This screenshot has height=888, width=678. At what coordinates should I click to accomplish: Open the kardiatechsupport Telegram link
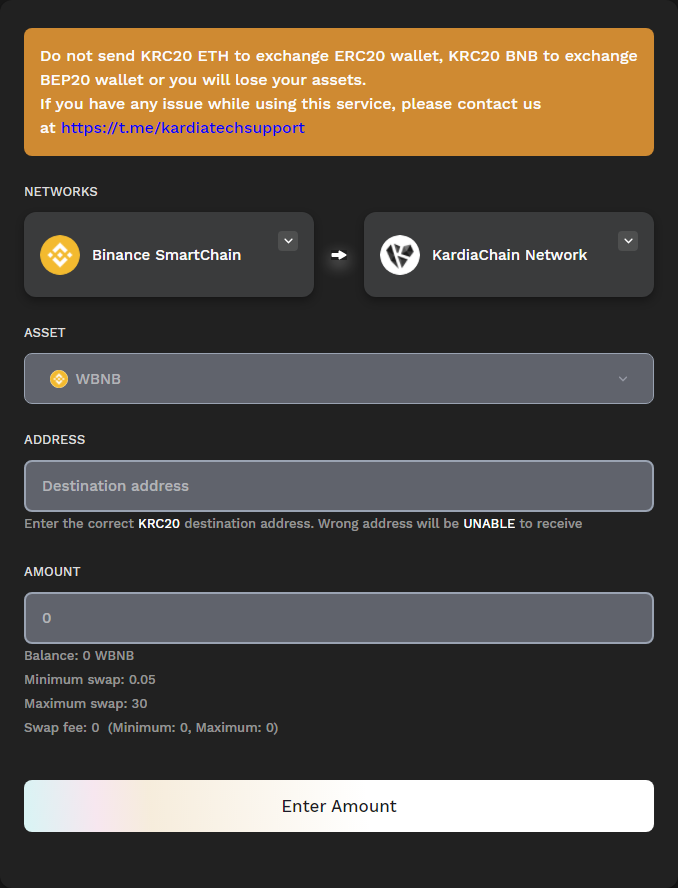[183, 127]
